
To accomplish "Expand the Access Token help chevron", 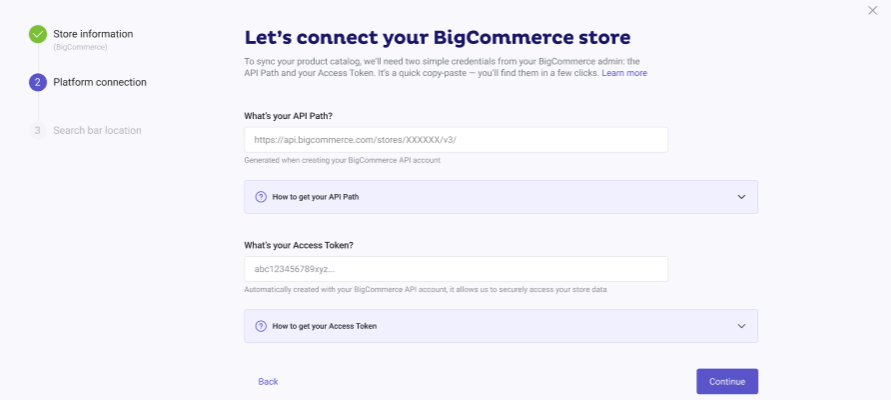I will coord(741,326).
